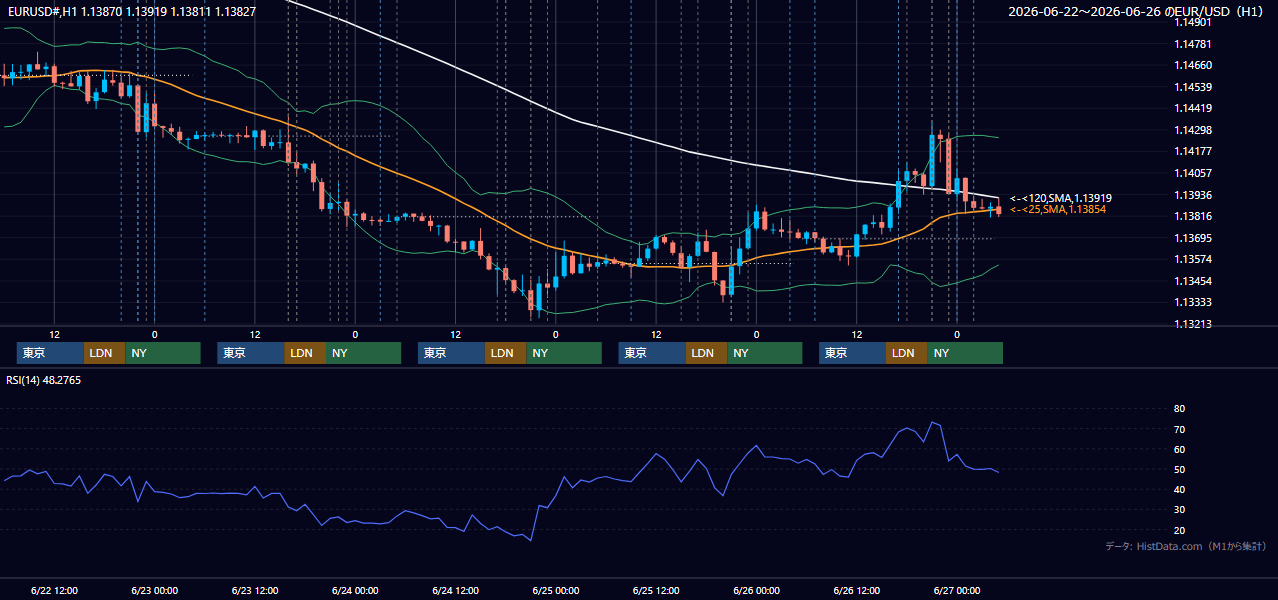Click price axis label 1.13333
This screenshot has width=1278, height=600.
pos(1193,302)
